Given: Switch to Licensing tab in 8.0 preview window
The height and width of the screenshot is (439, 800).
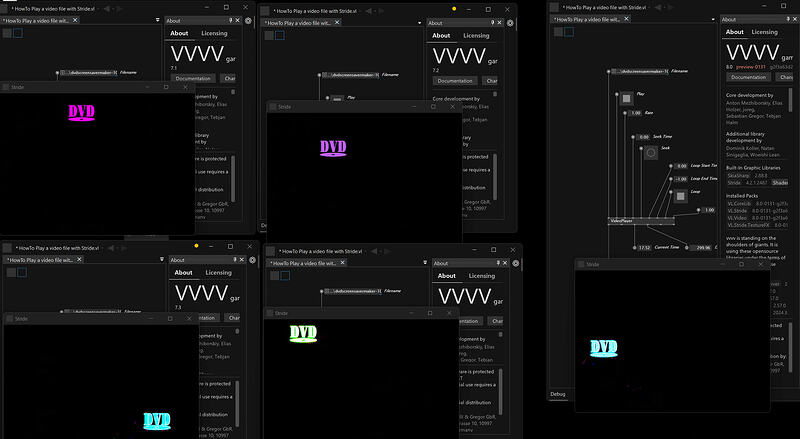Looking at the screenshot, I should [764, 32].
